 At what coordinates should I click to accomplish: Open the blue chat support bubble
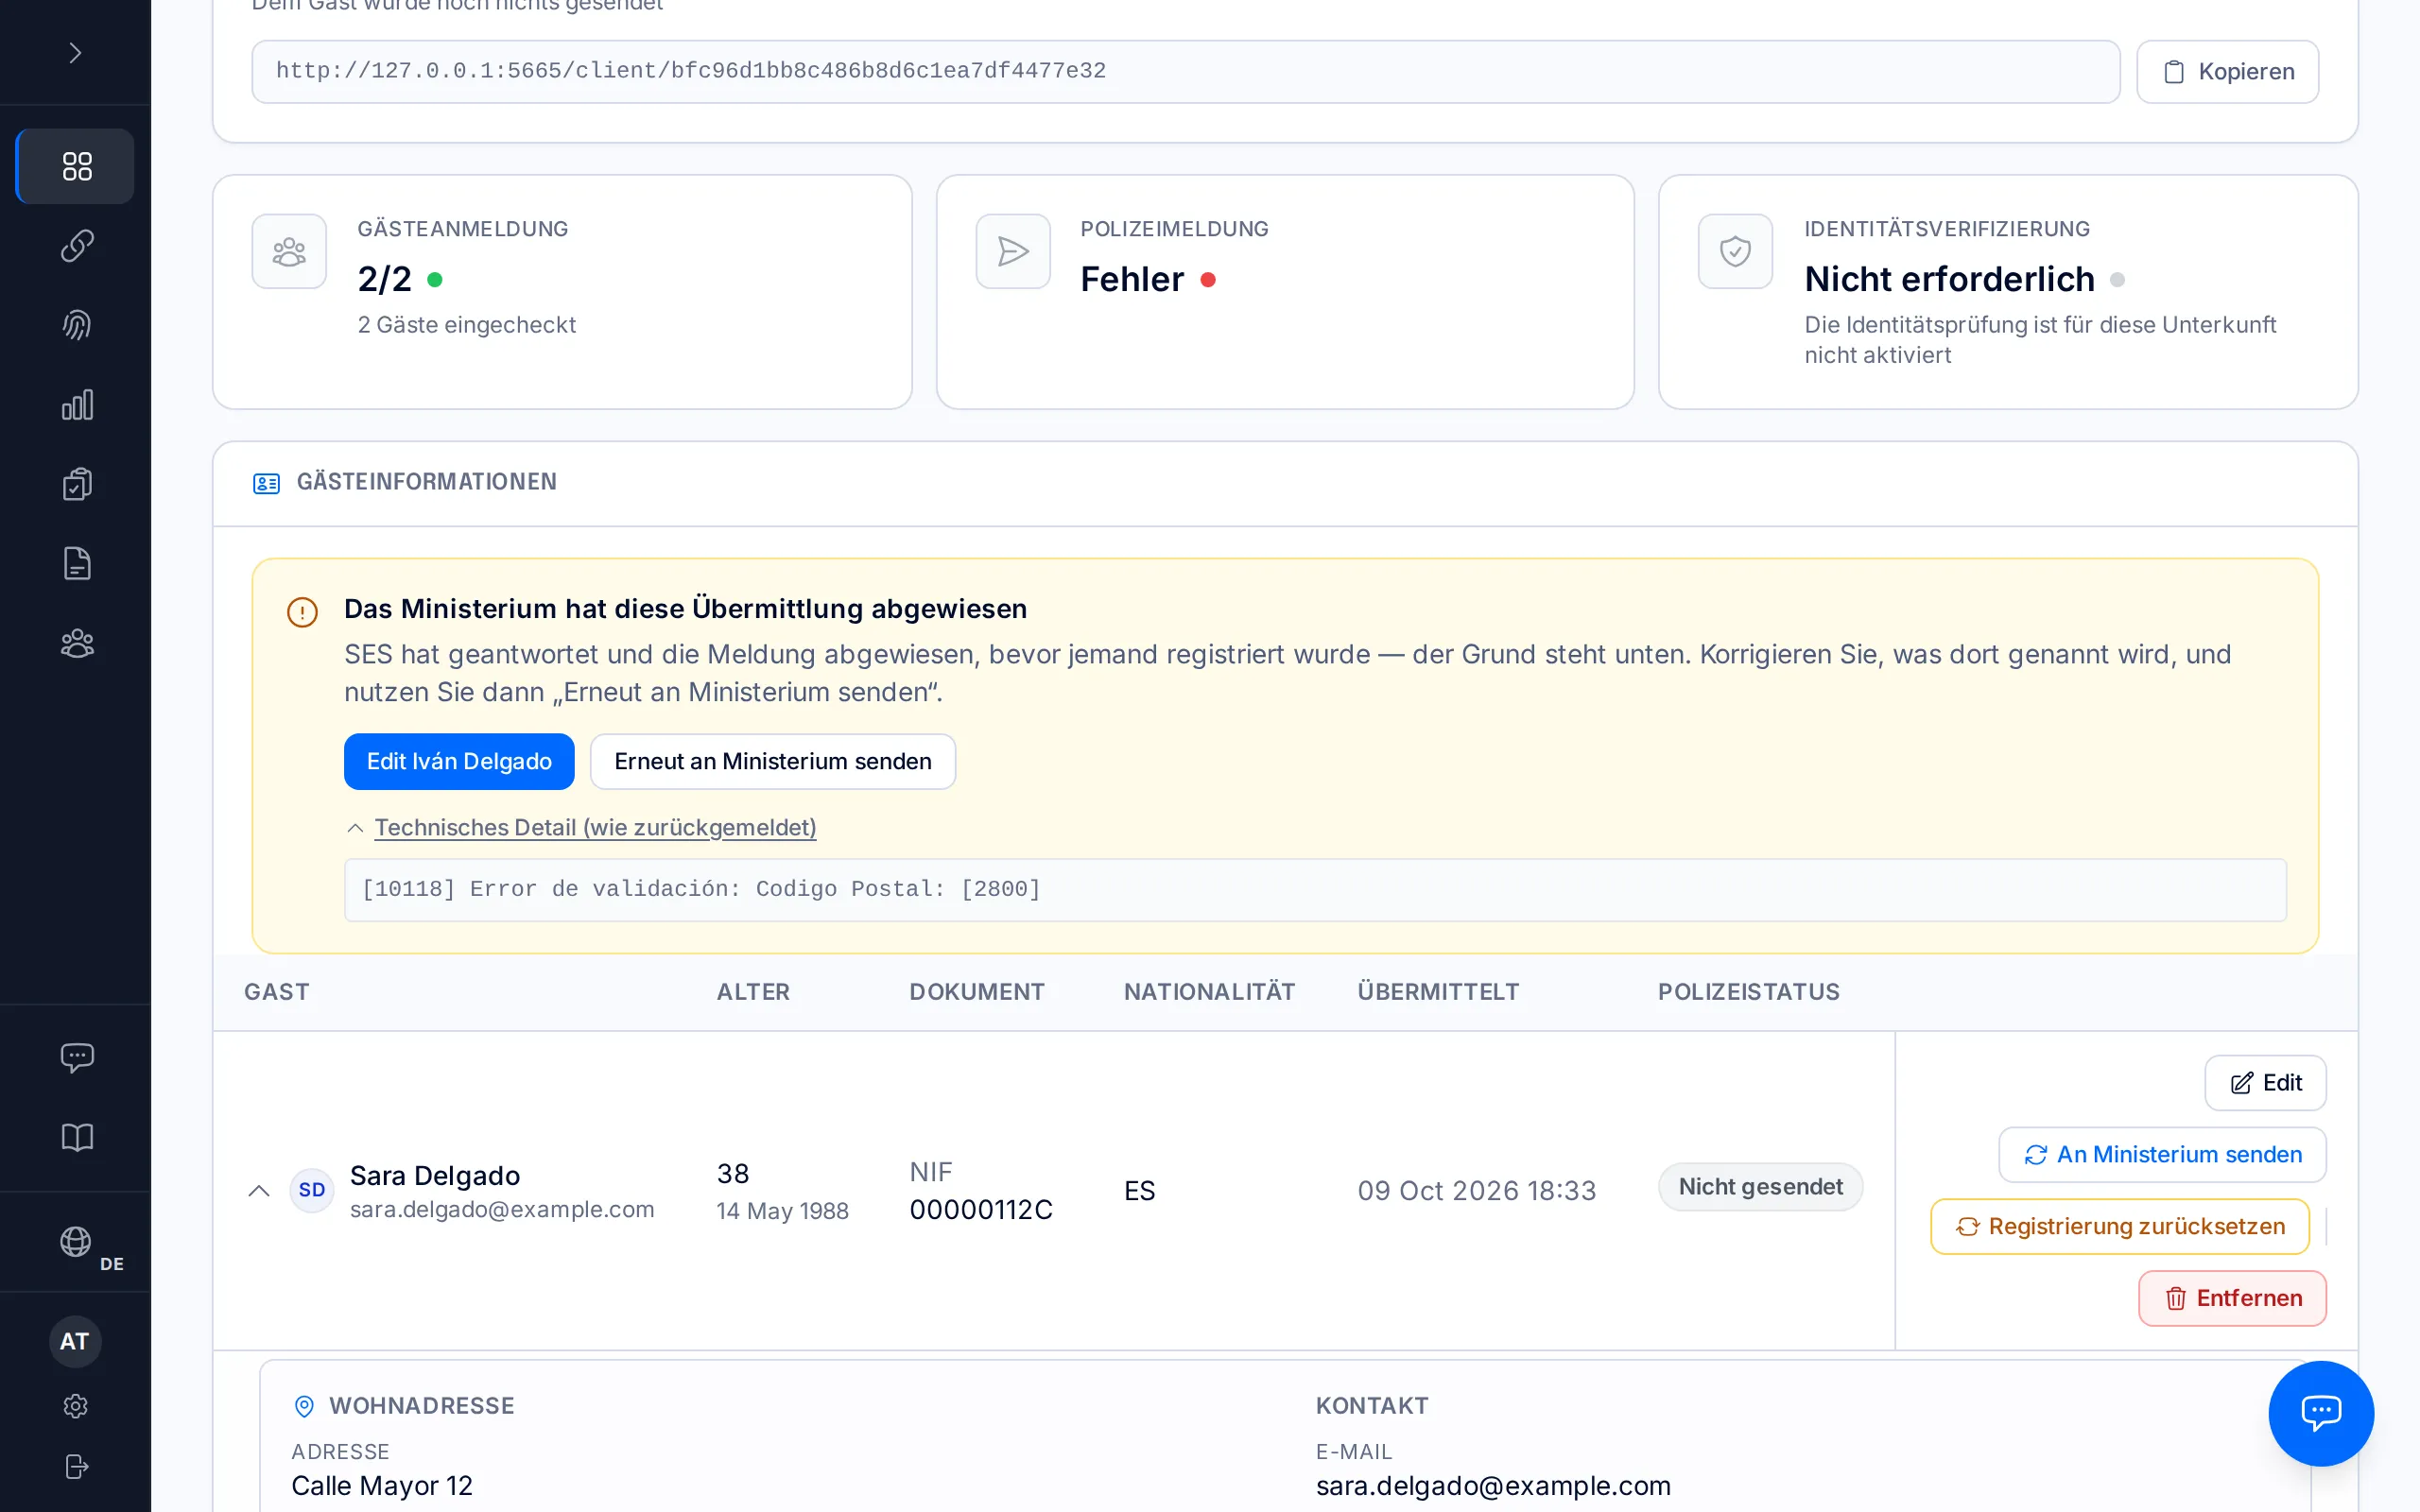click(2321, 1413)
